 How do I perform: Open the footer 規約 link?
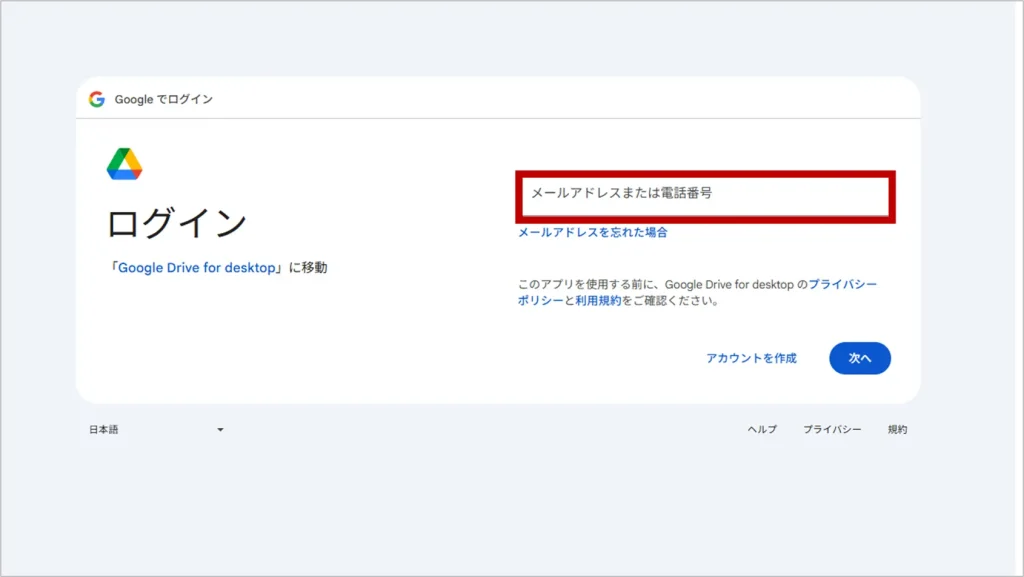click(897, 430)
